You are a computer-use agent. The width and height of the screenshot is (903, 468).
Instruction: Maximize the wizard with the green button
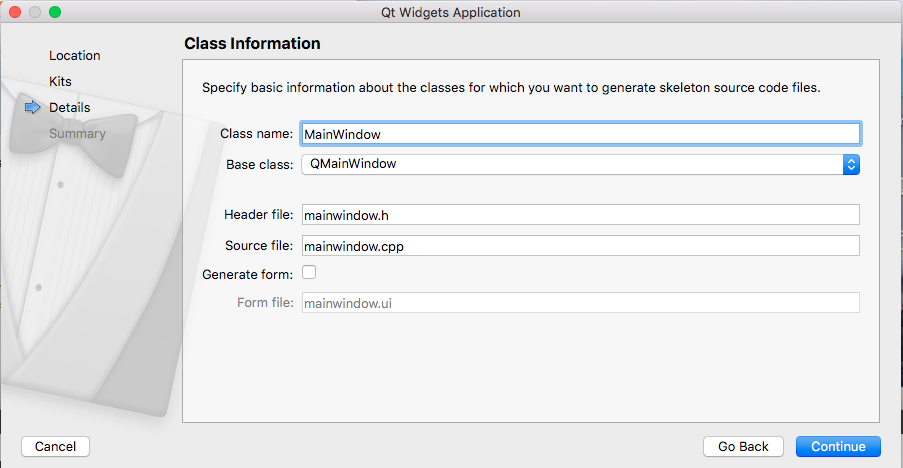tap(55, 12)
